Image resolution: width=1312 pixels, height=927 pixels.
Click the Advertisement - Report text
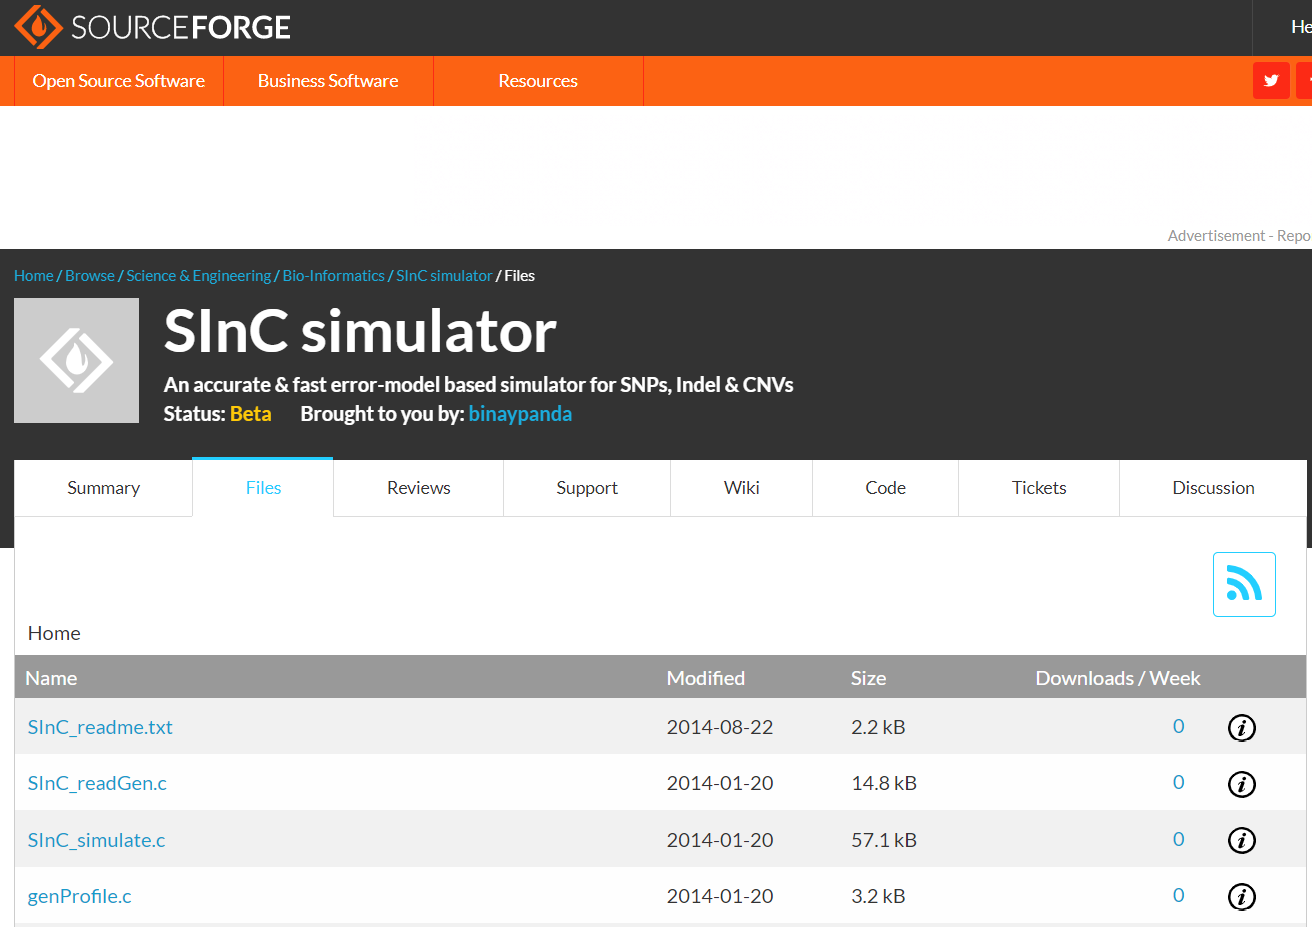pyautogui.click(x=1239, y=236)
